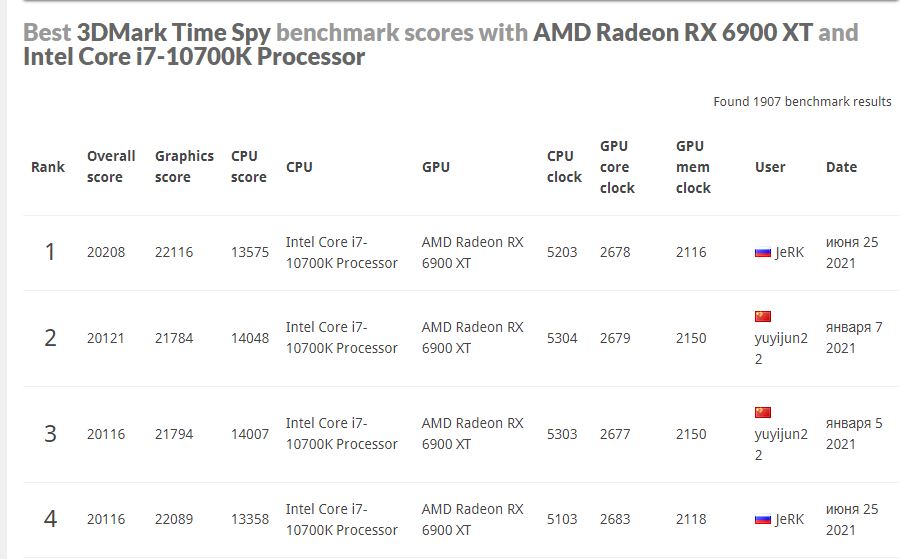Select overall score 20208 in rank 1
The height and width of the screenshot is (559, 915).
tap(106, 253)
